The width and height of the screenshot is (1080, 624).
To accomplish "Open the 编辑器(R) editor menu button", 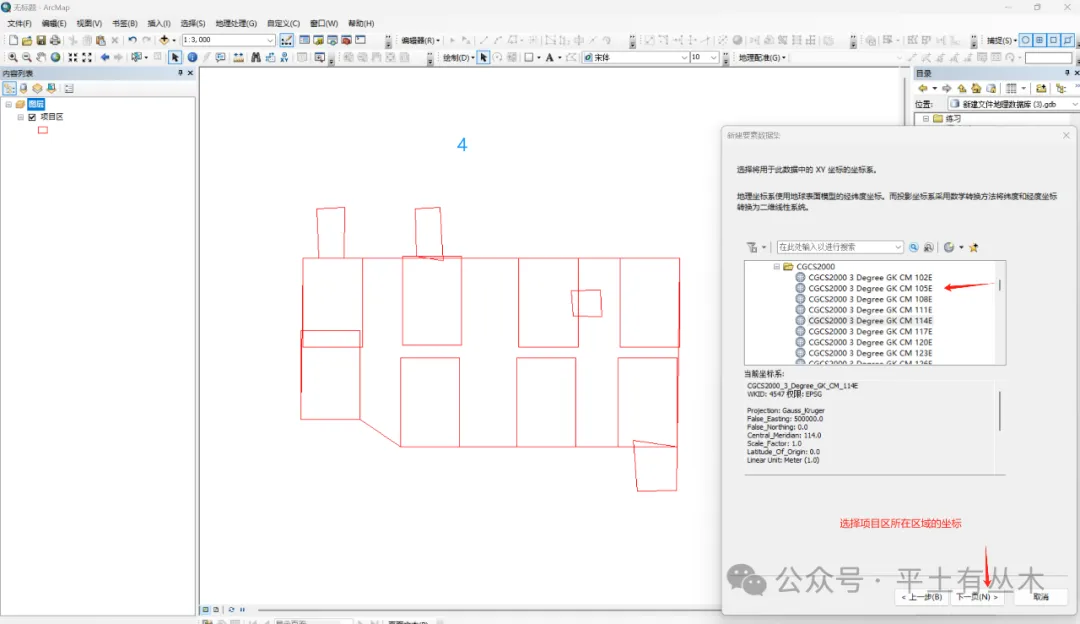I will (420, 41).
